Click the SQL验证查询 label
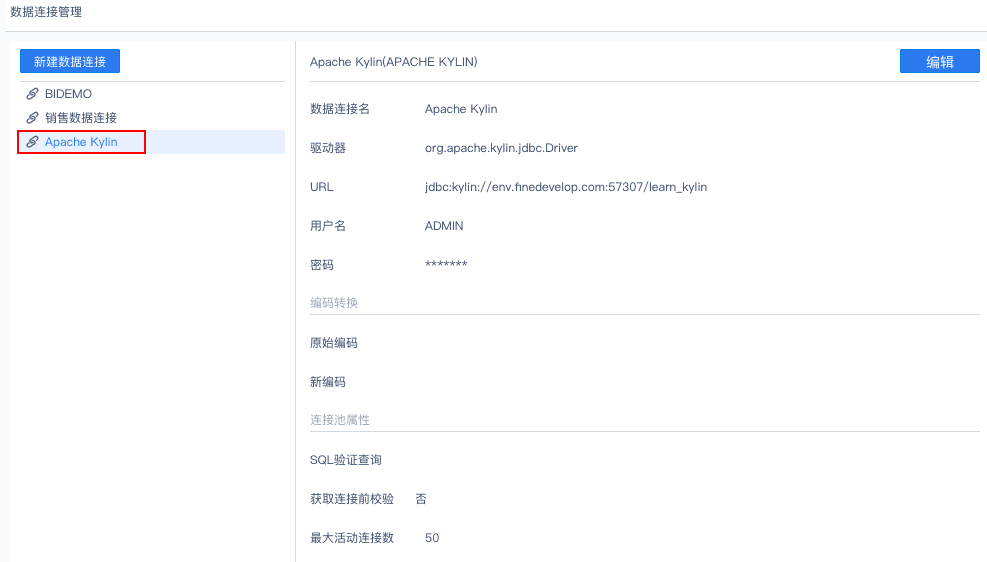987x562 pixels. tap(346, 460)
